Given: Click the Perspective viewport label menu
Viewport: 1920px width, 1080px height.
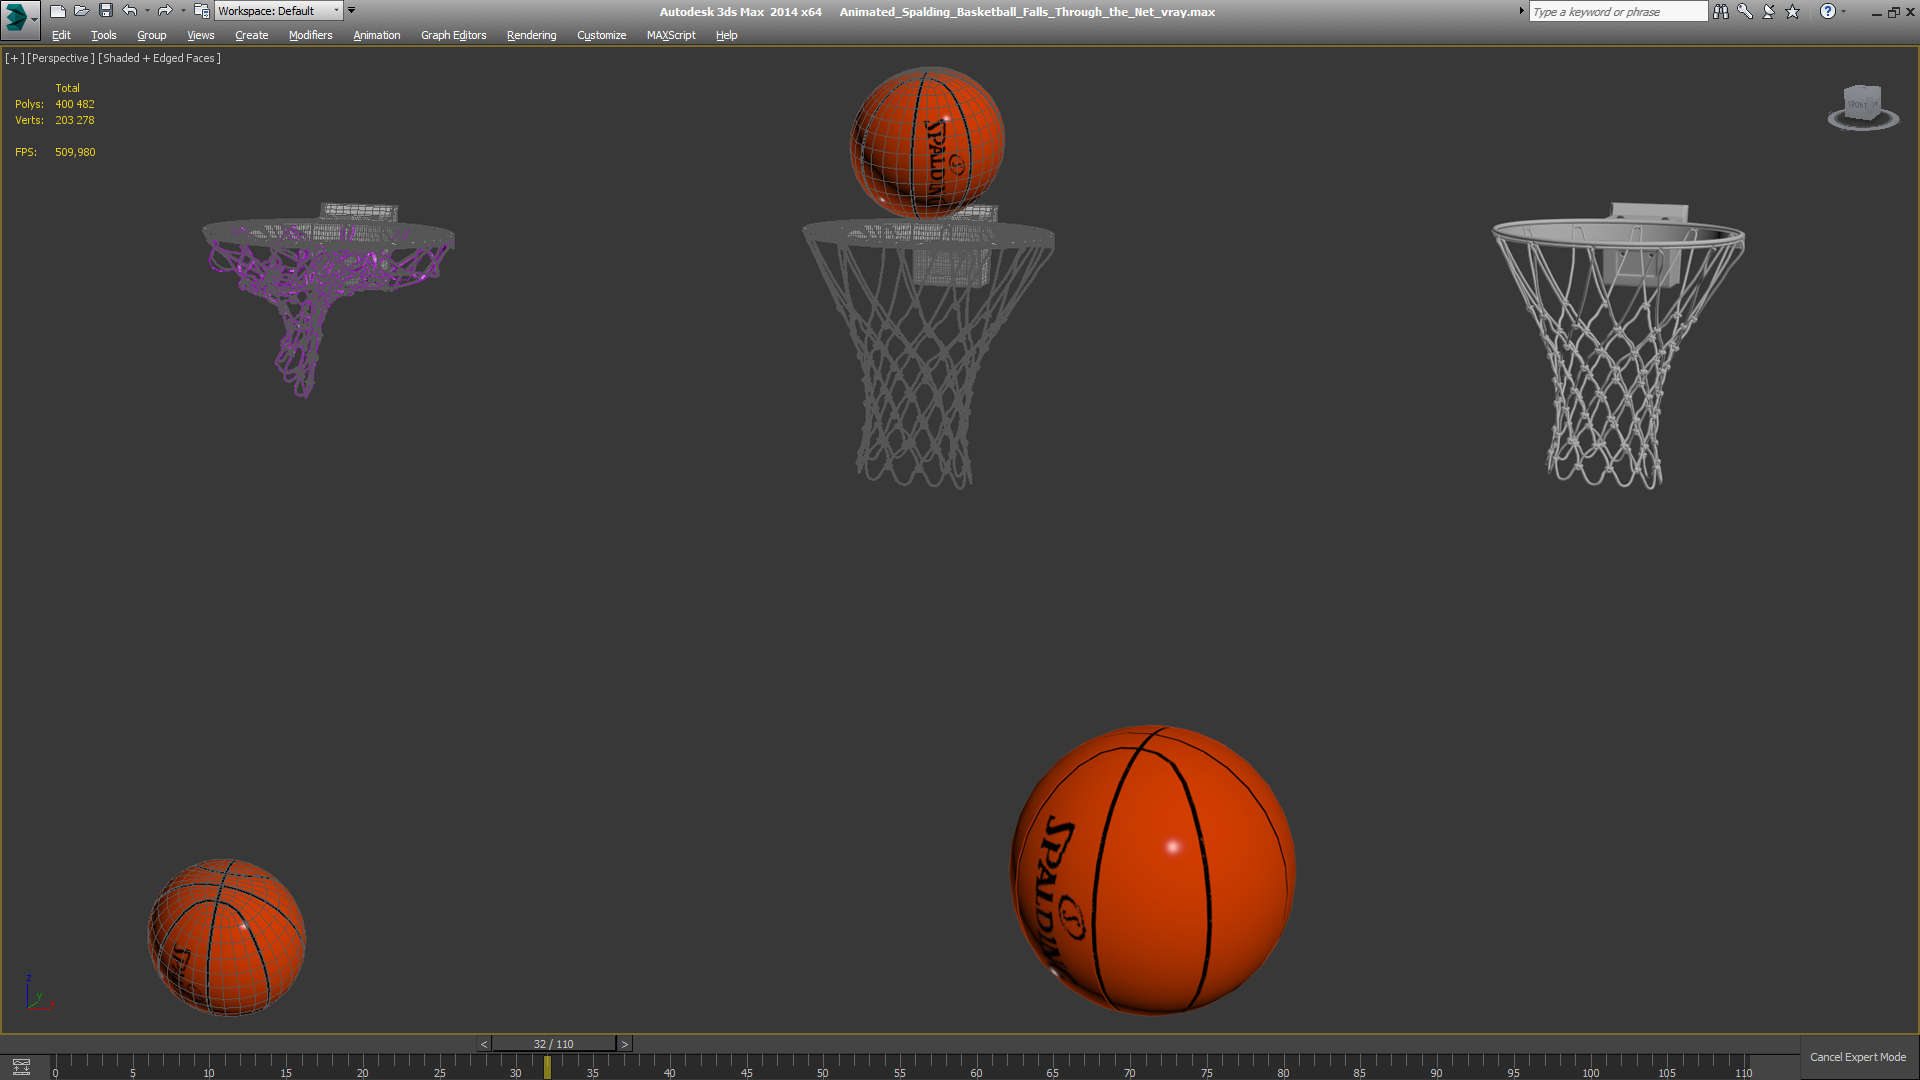Looking at the screenshot, I should (x=61, y=58).
